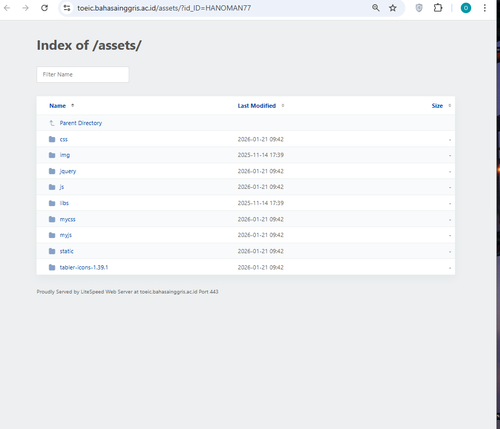Toggle sort arrow next to Size column

[449, 105]
